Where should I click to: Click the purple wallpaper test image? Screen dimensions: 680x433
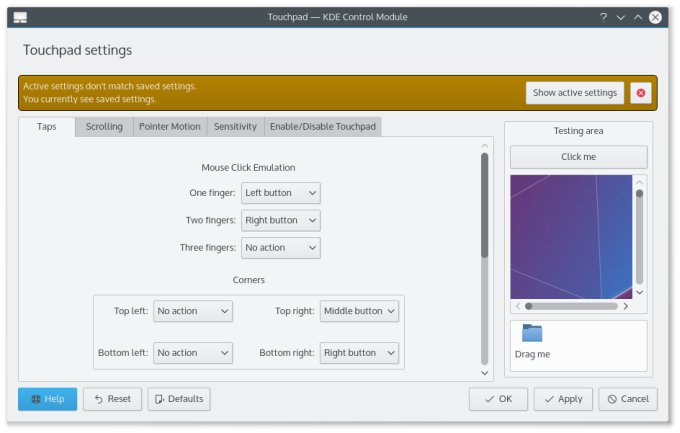(571, 237)
